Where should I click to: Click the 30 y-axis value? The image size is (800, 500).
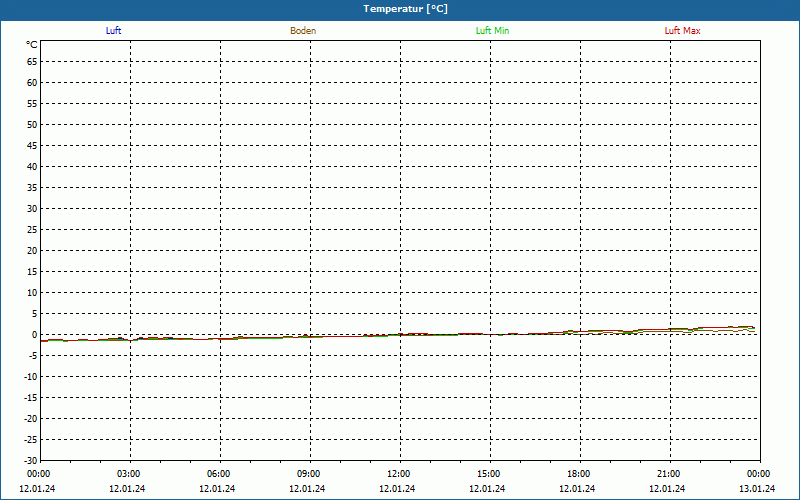coord(32,209)
